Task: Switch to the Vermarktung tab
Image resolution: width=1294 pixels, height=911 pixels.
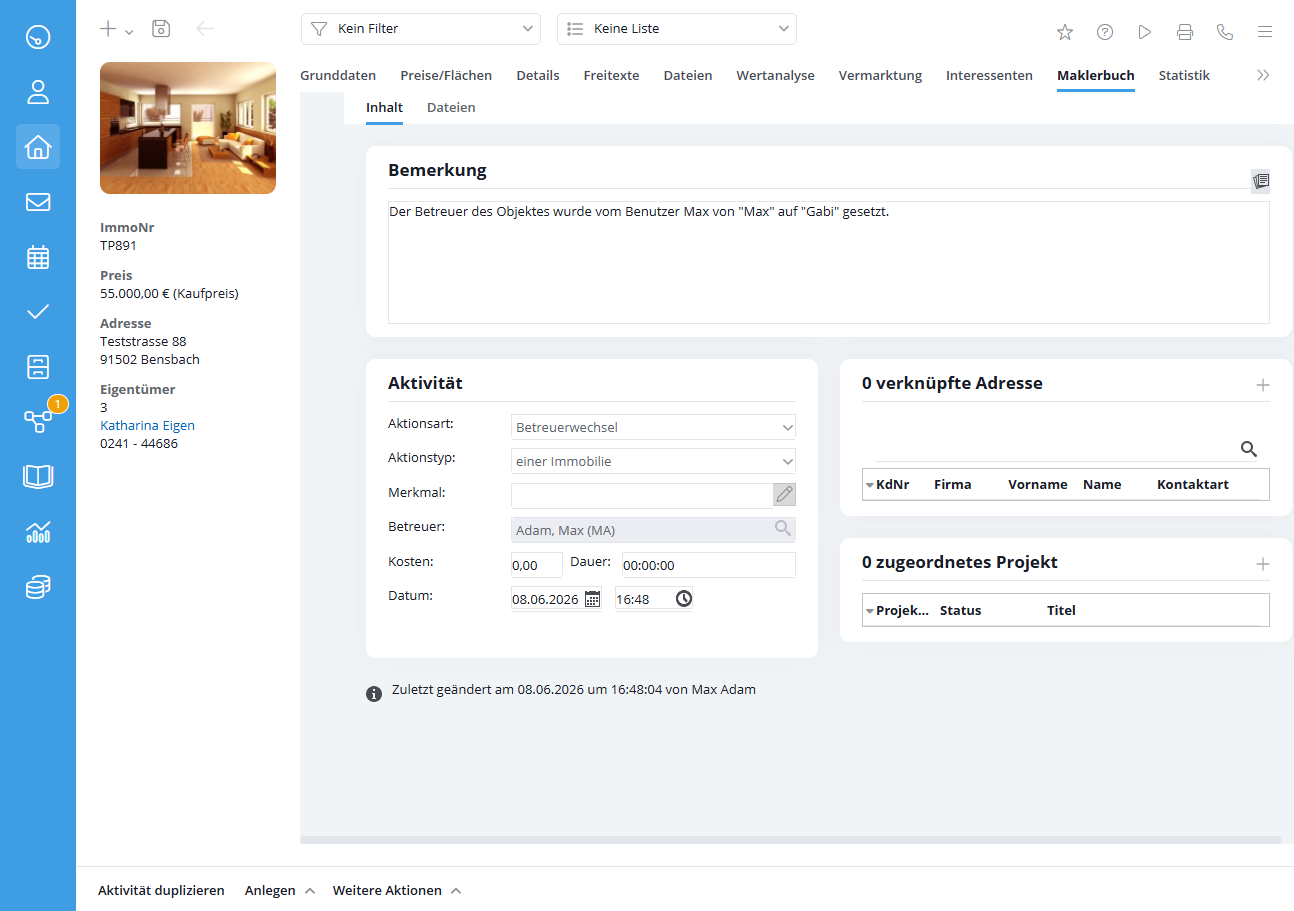Action: point(880,75)
